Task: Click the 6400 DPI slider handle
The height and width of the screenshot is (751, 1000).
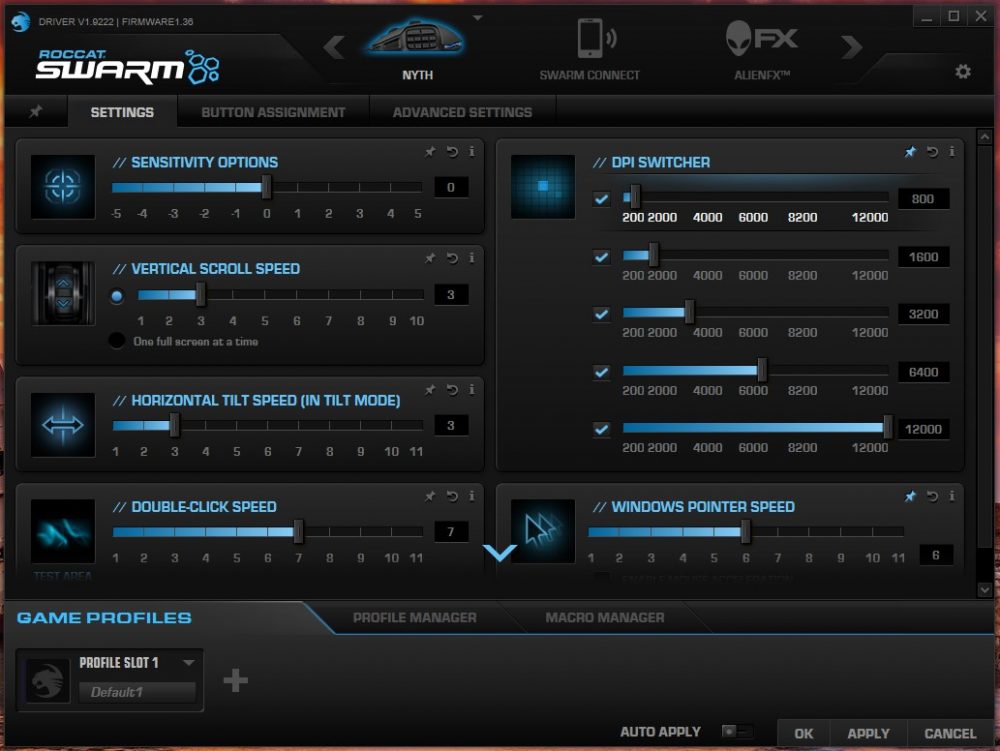Action: coord(761,369)
